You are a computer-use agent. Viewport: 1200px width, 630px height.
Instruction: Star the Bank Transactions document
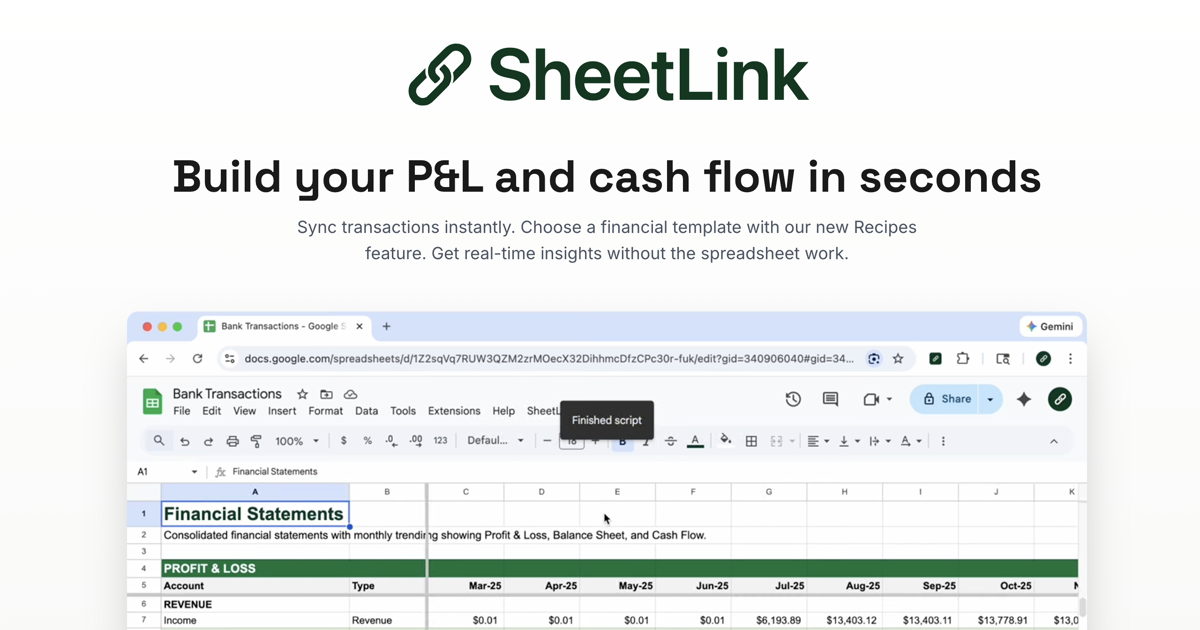(x=302, y=394)
